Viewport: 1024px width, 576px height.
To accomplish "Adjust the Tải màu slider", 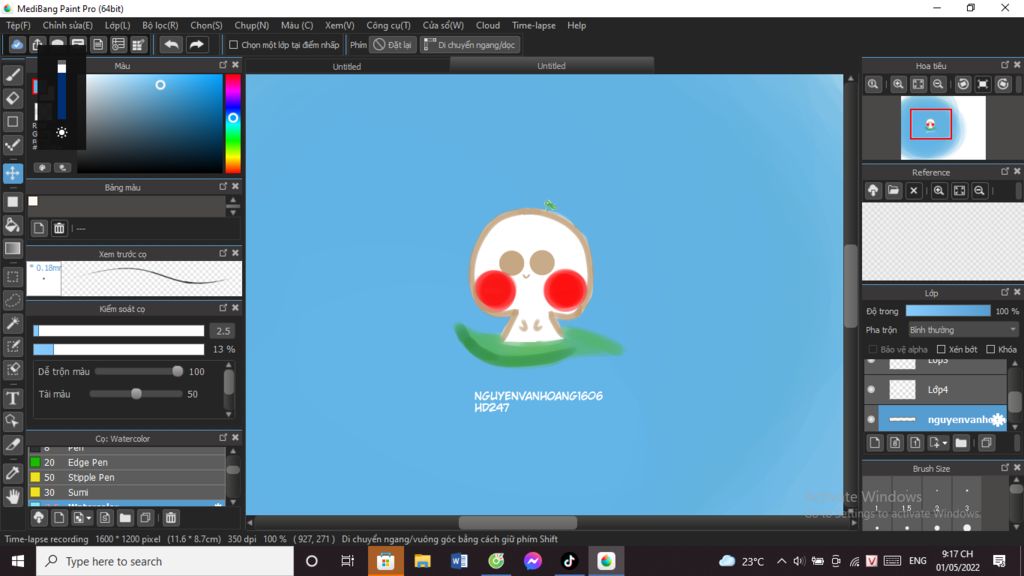I will (136, 394).
